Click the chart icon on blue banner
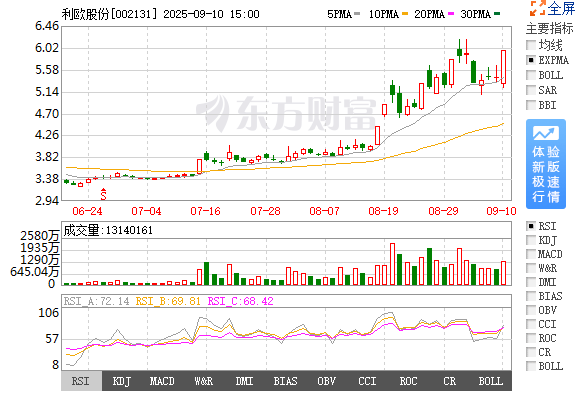The image size is (583, 394). (546, 133)
